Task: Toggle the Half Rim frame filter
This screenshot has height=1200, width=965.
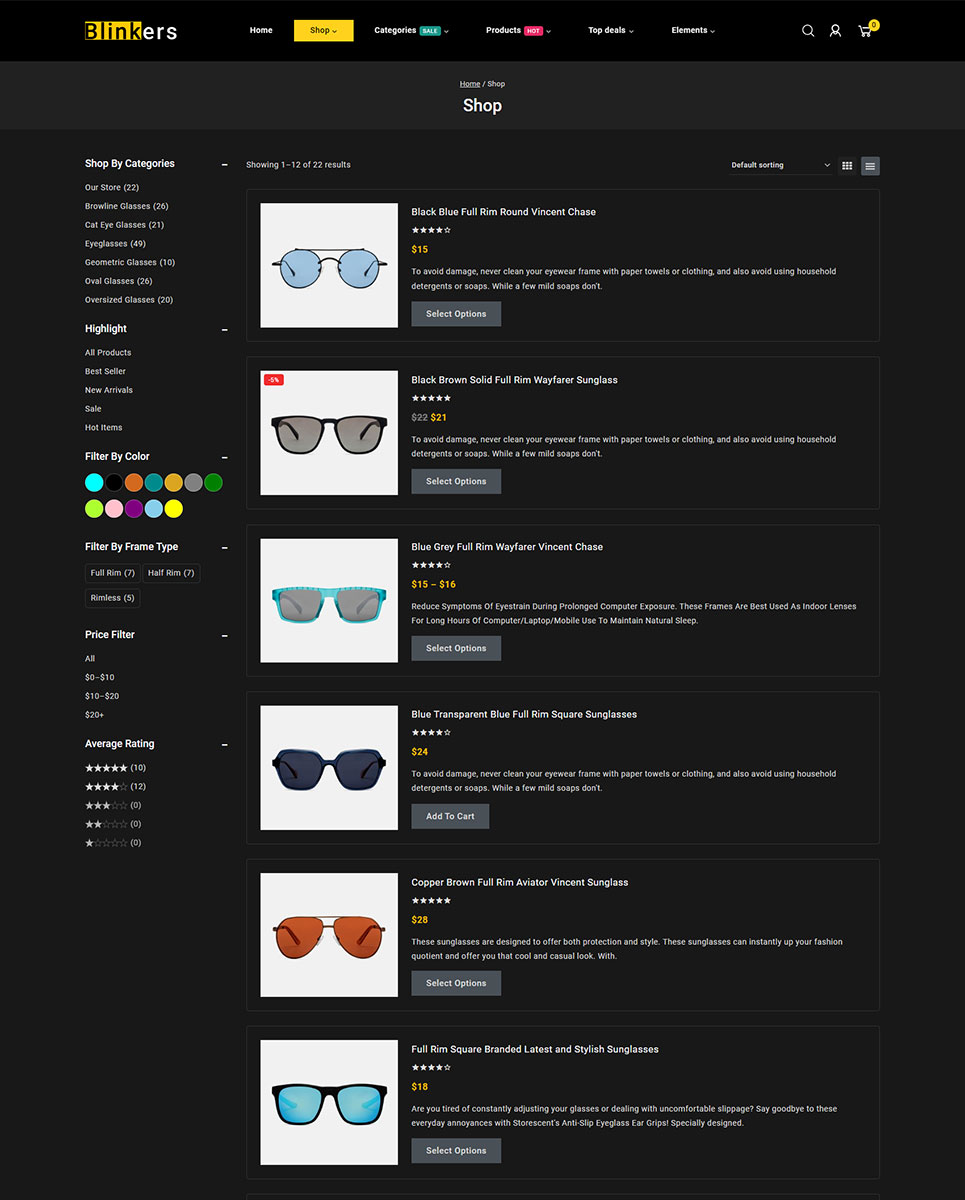Action: [171, 573]
